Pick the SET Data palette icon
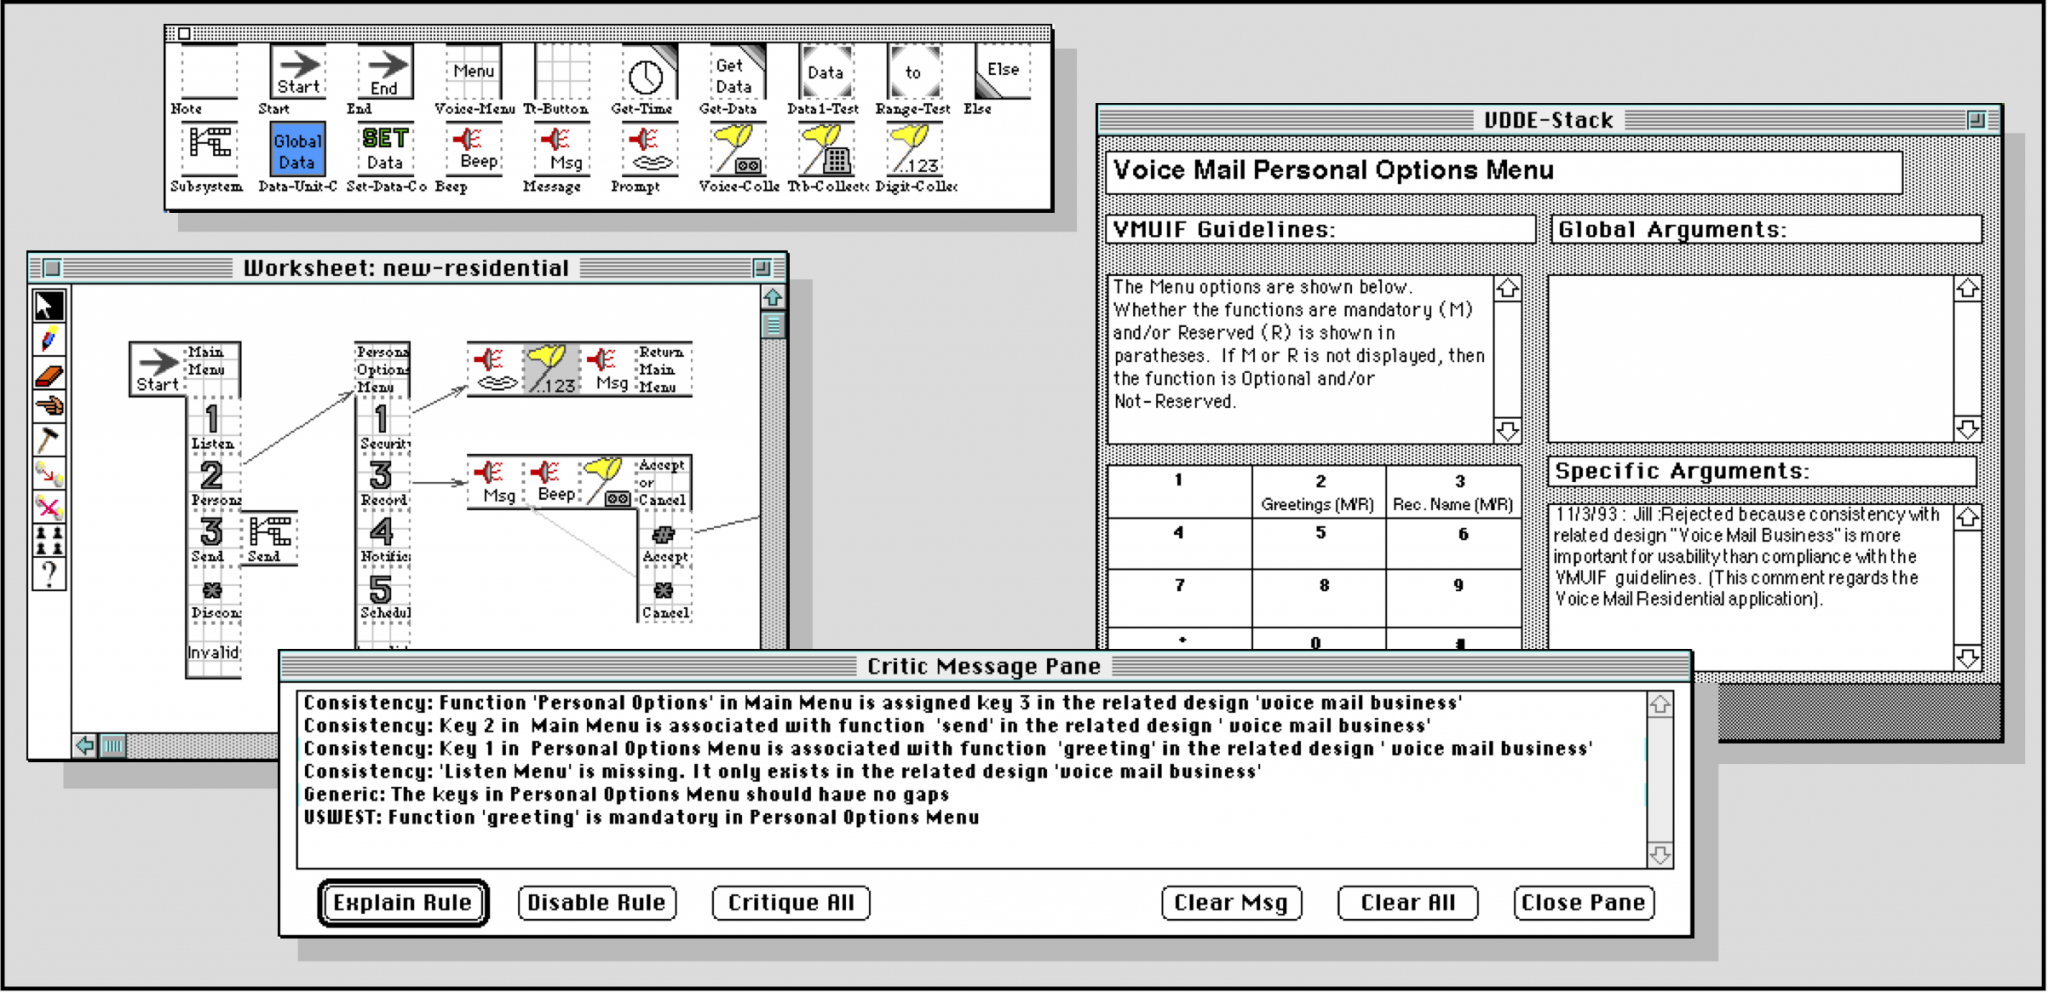 (x=385, y=149)
